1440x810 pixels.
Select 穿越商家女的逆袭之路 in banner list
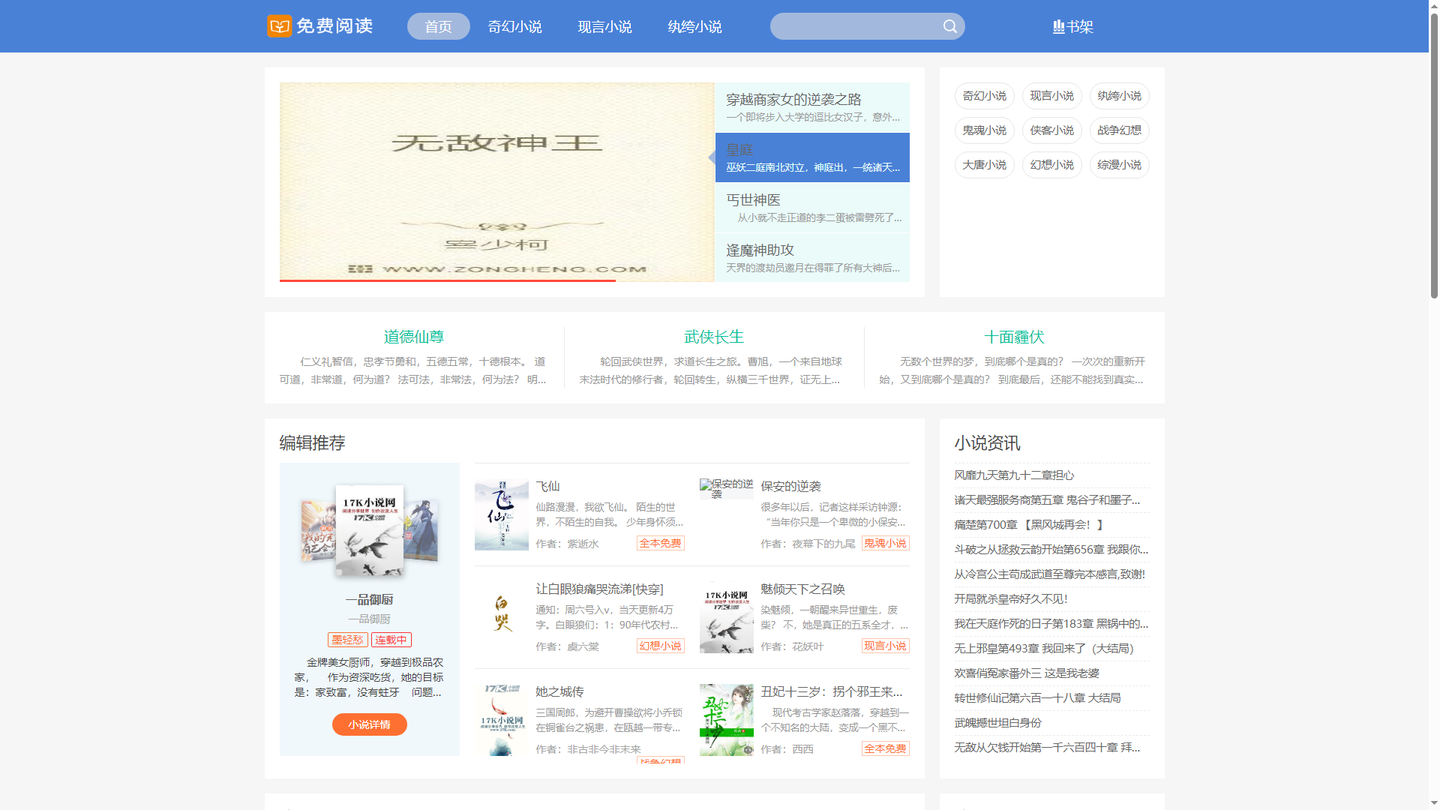pos(812,107)
